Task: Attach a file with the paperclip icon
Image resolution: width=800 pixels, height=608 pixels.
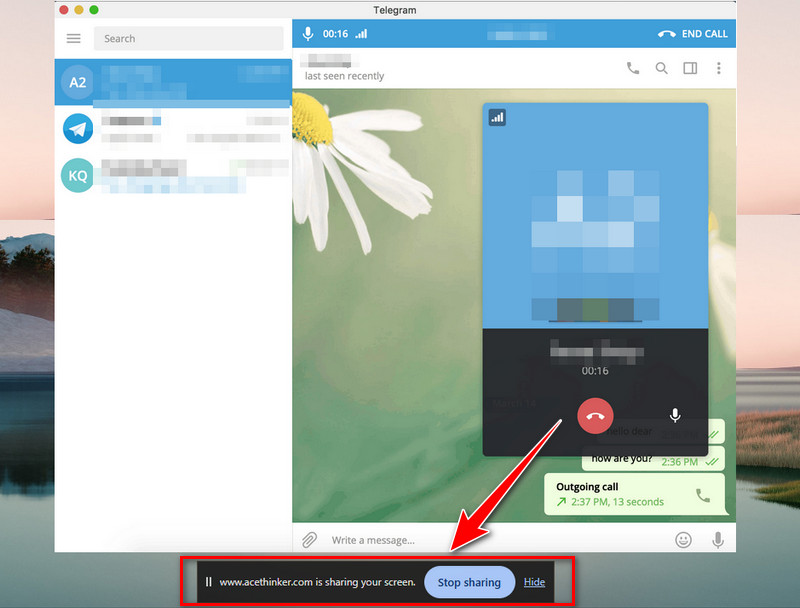Action: [x=309, y=540]
